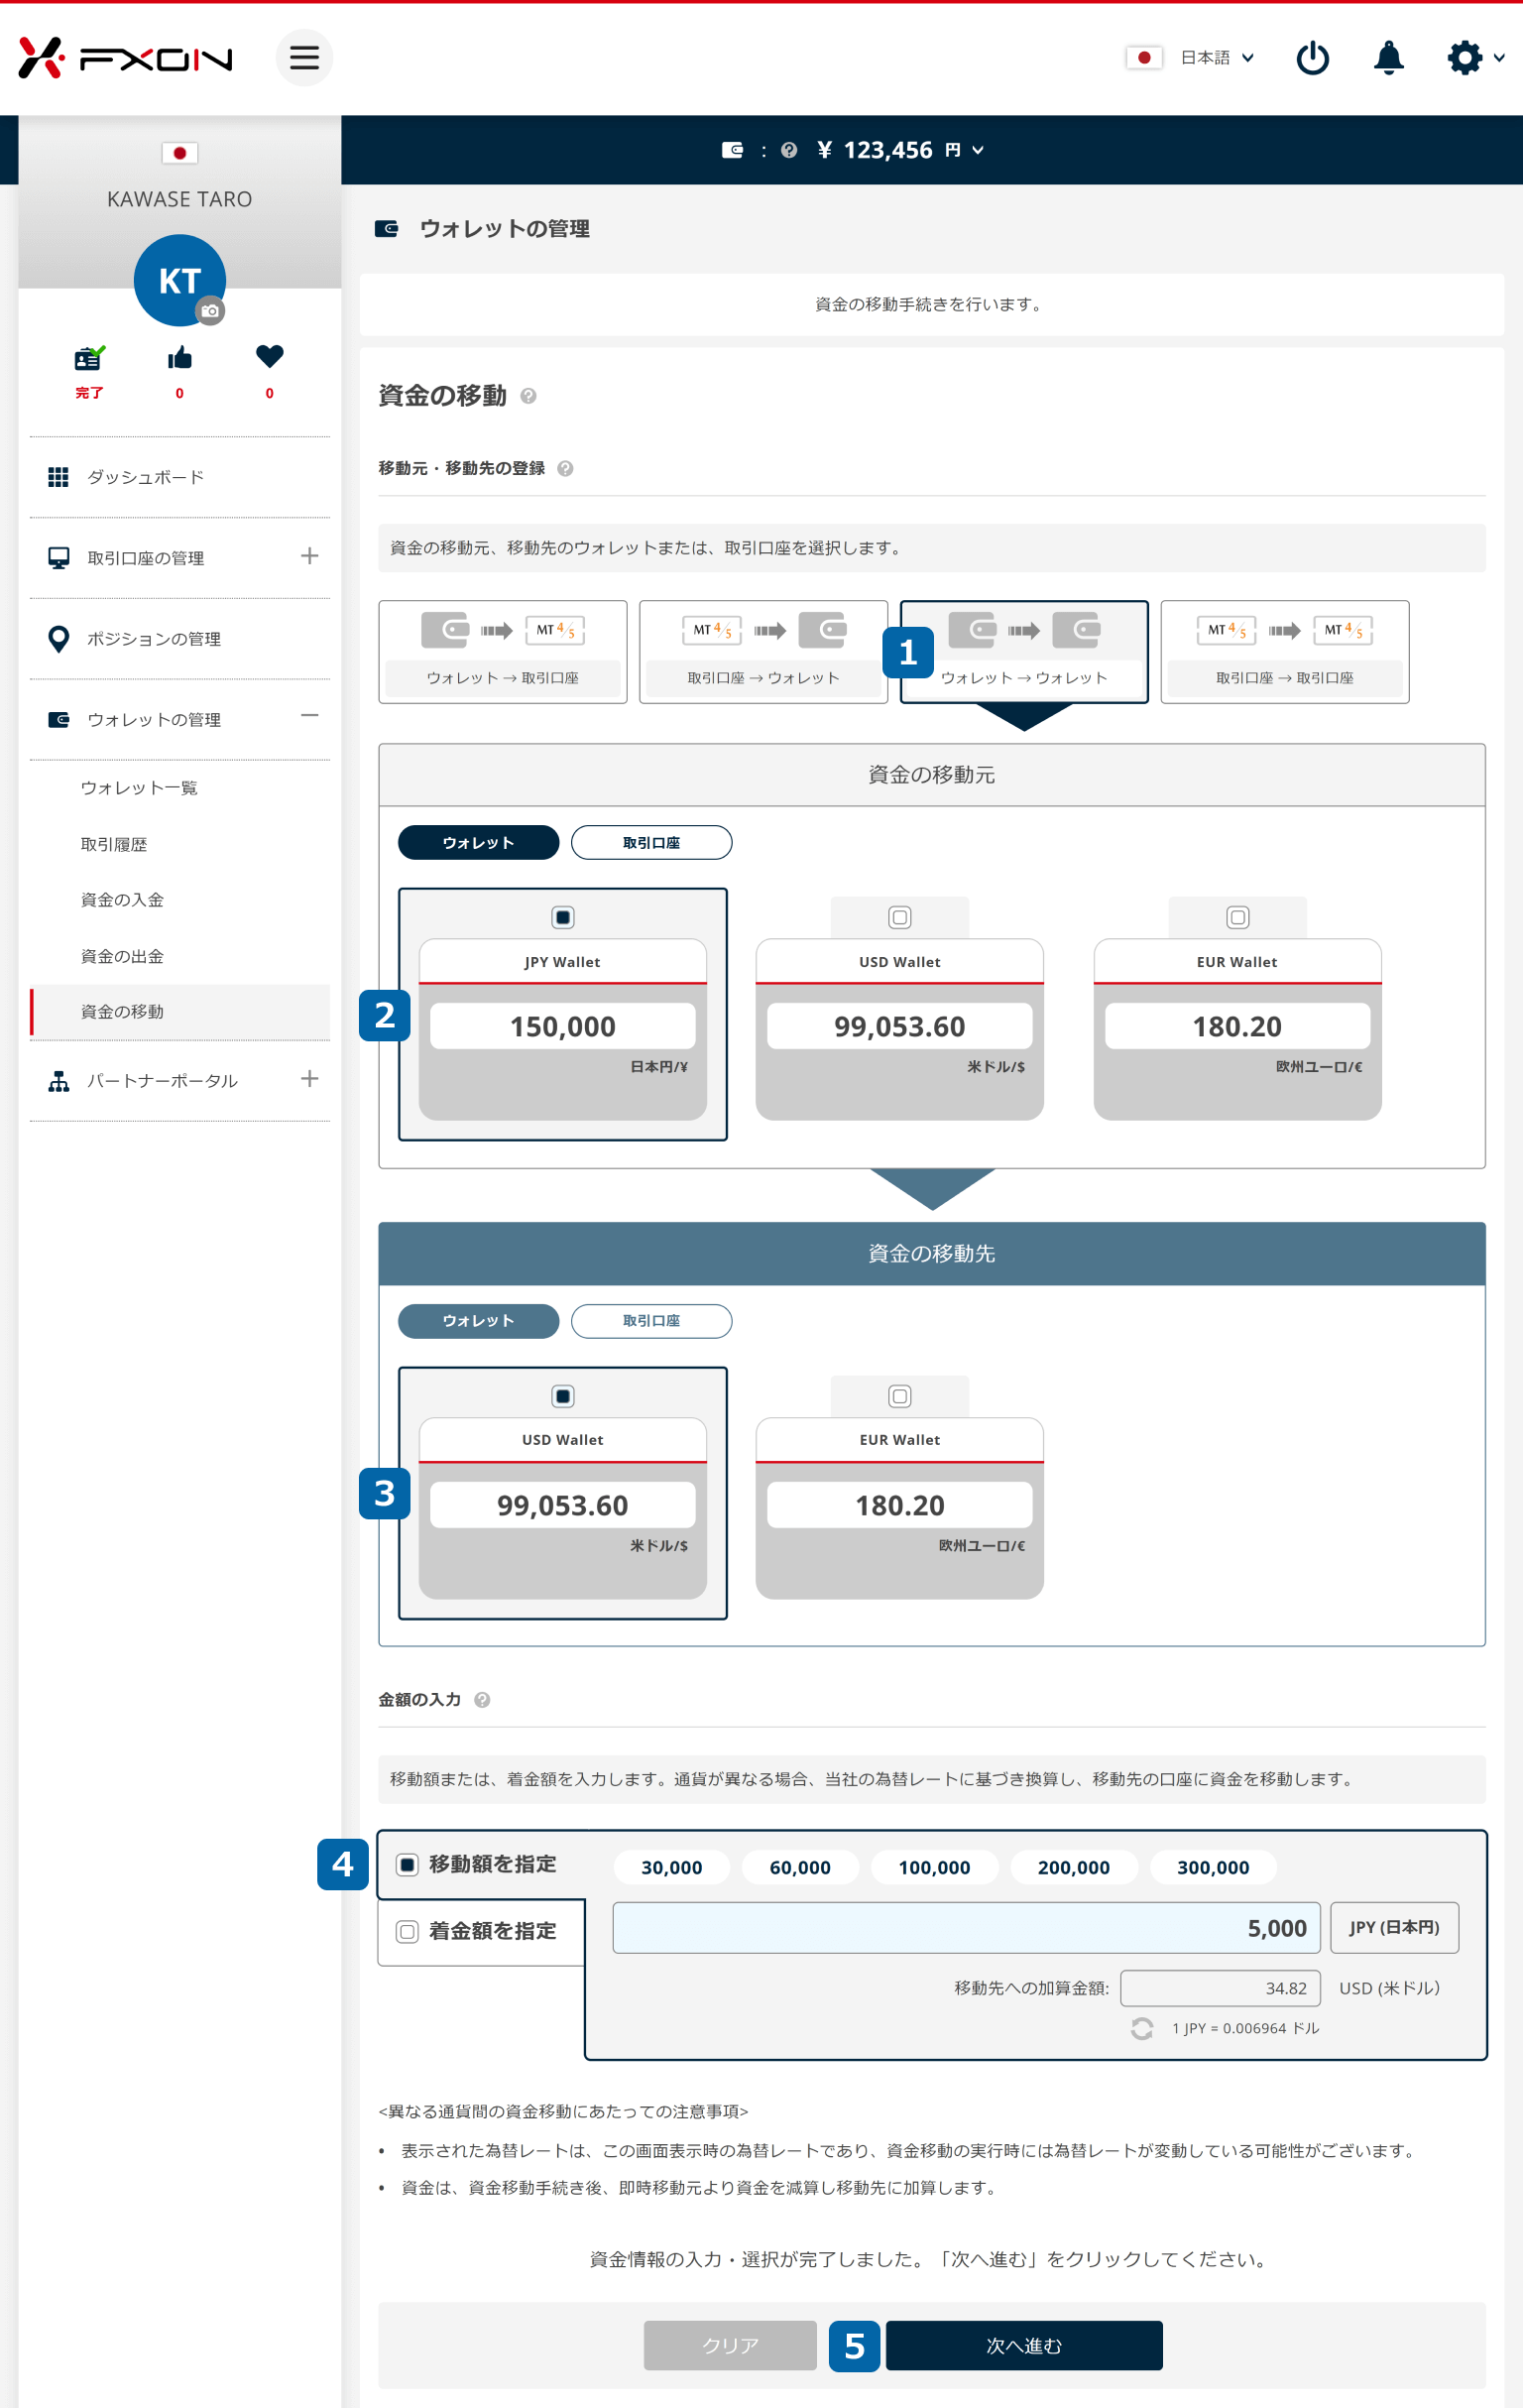The height and width of the screenshot is (2408, 1523).
Task: Choose the 200,000 preset amount
Action: click(x=1074, y=1867)
